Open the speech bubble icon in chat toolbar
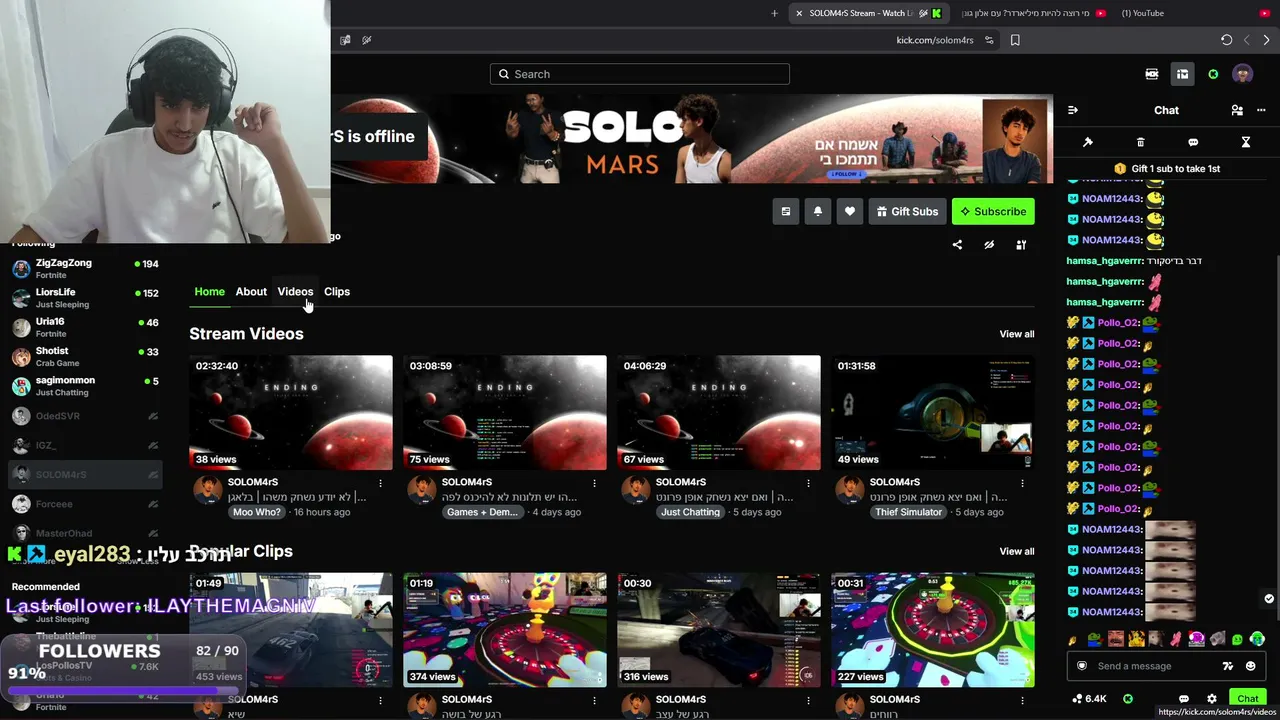1280x720 pixels. 1193,142
